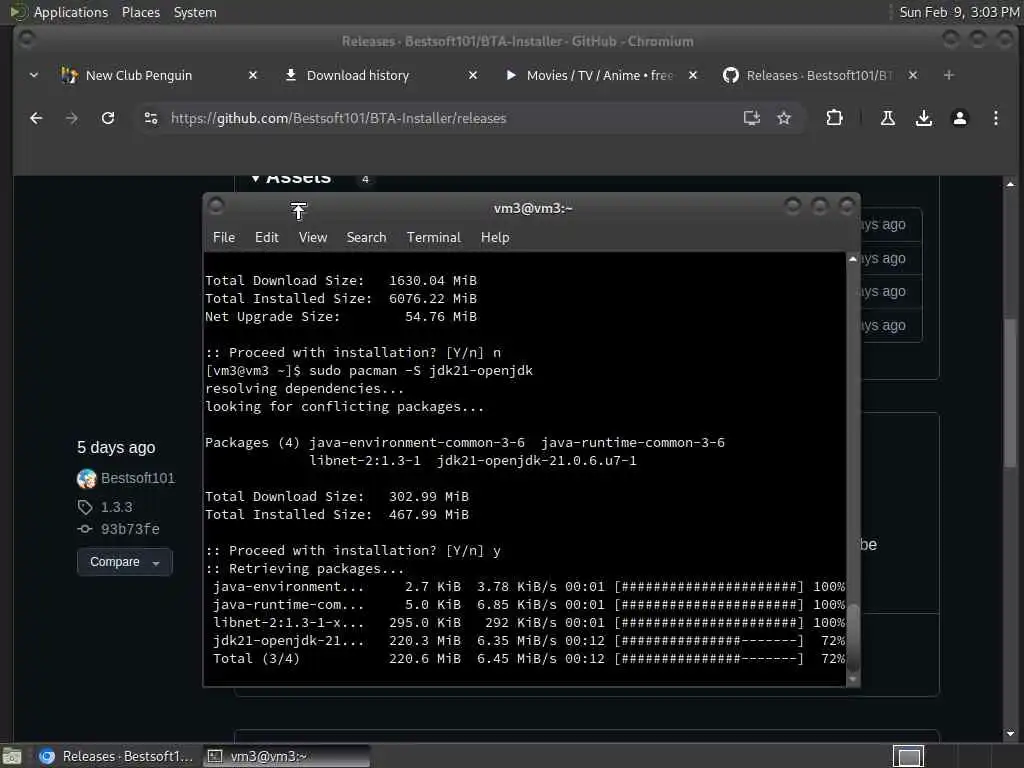Open the Extensions puzzle icon

834,118
